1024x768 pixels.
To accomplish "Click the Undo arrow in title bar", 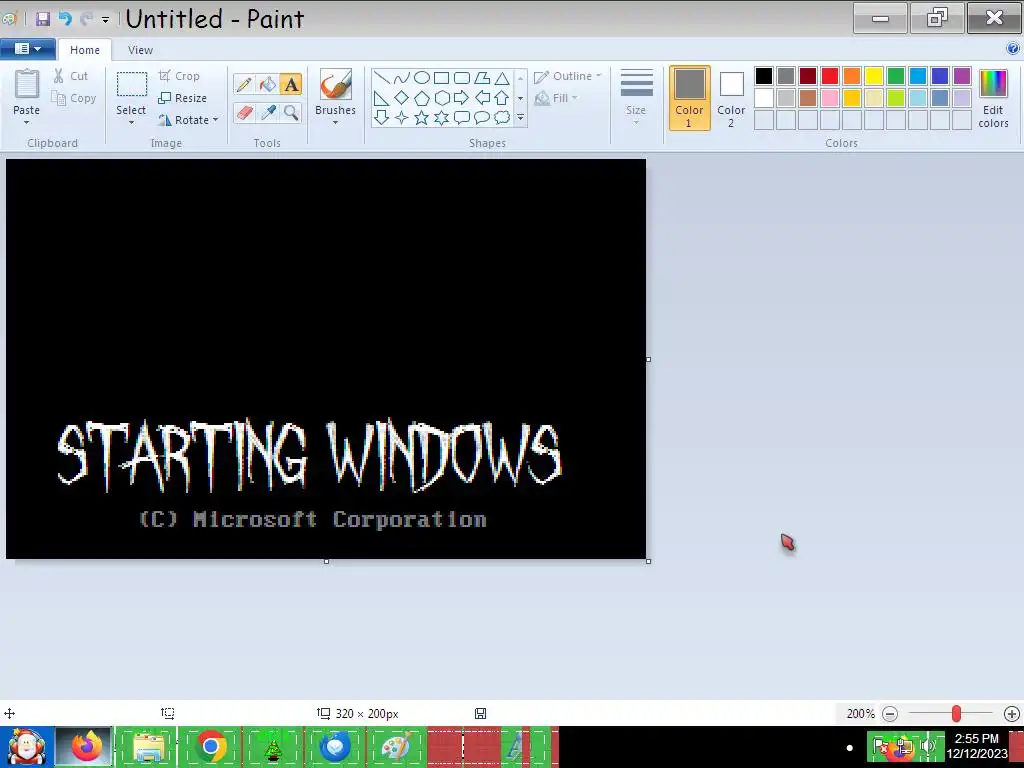I will pos(65,18).
